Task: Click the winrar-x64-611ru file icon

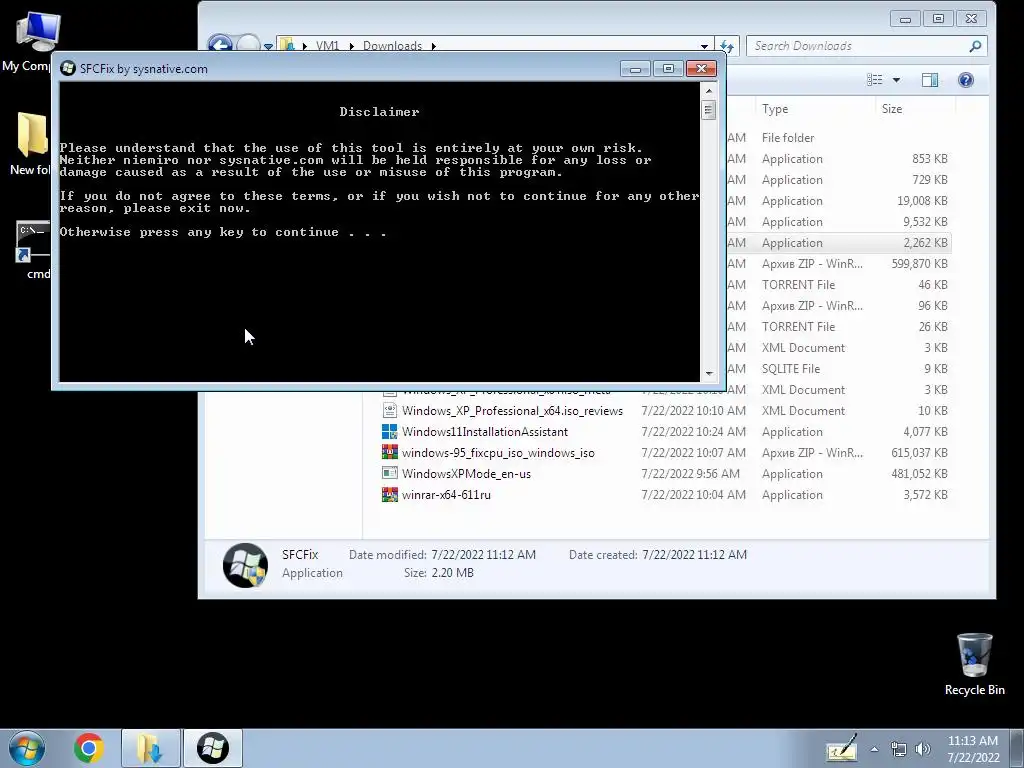Action: click(x=389, y=494)
